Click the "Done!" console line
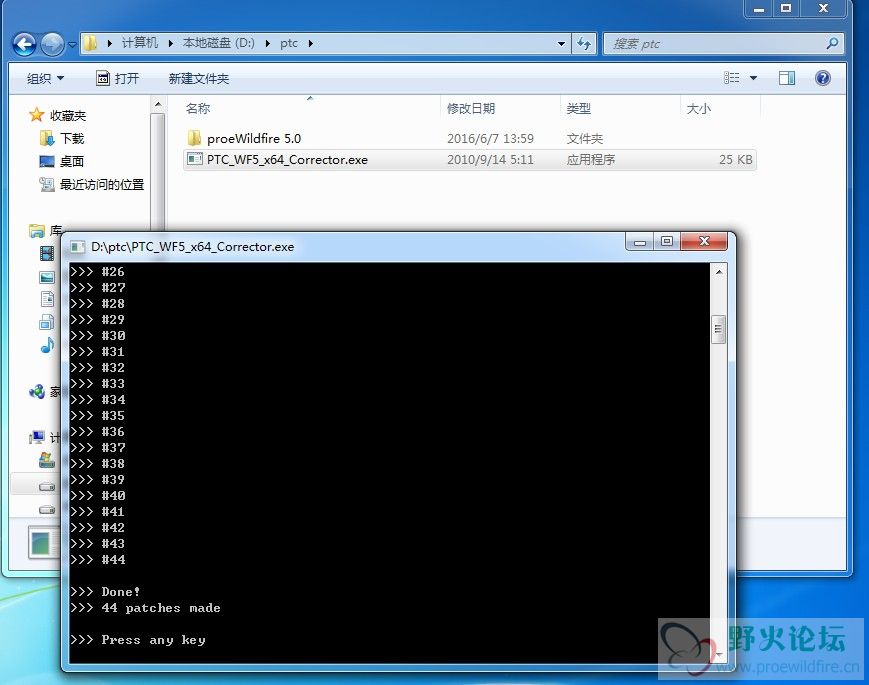This screenshot has height=685, width=869. [x=121, y=592]
